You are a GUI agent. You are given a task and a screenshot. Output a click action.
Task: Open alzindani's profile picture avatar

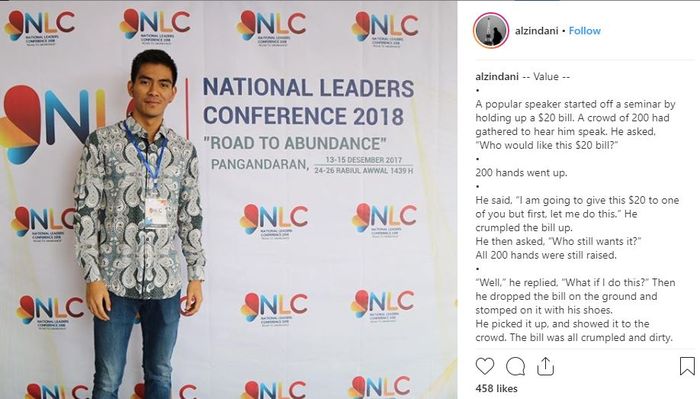click(491, 30)
